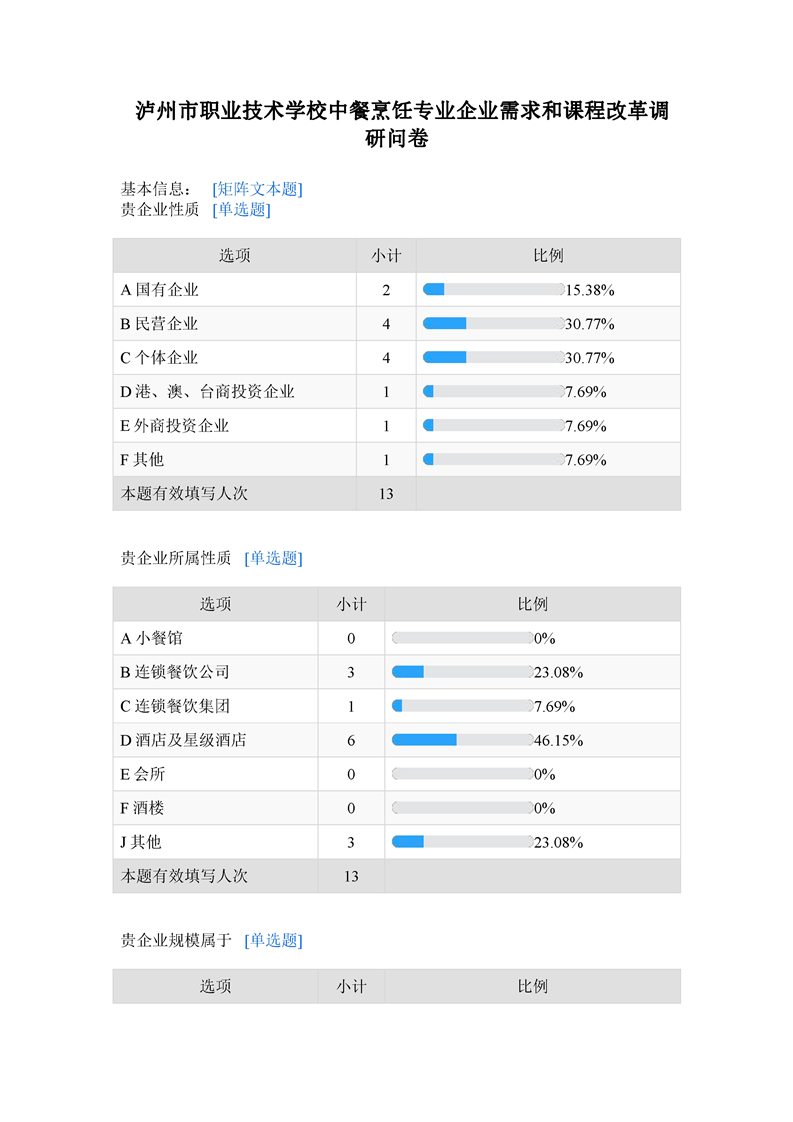Click the 'J 其他' option cell
The height and width of the screenshot is (1122, 793).
[x=141, y=842]
